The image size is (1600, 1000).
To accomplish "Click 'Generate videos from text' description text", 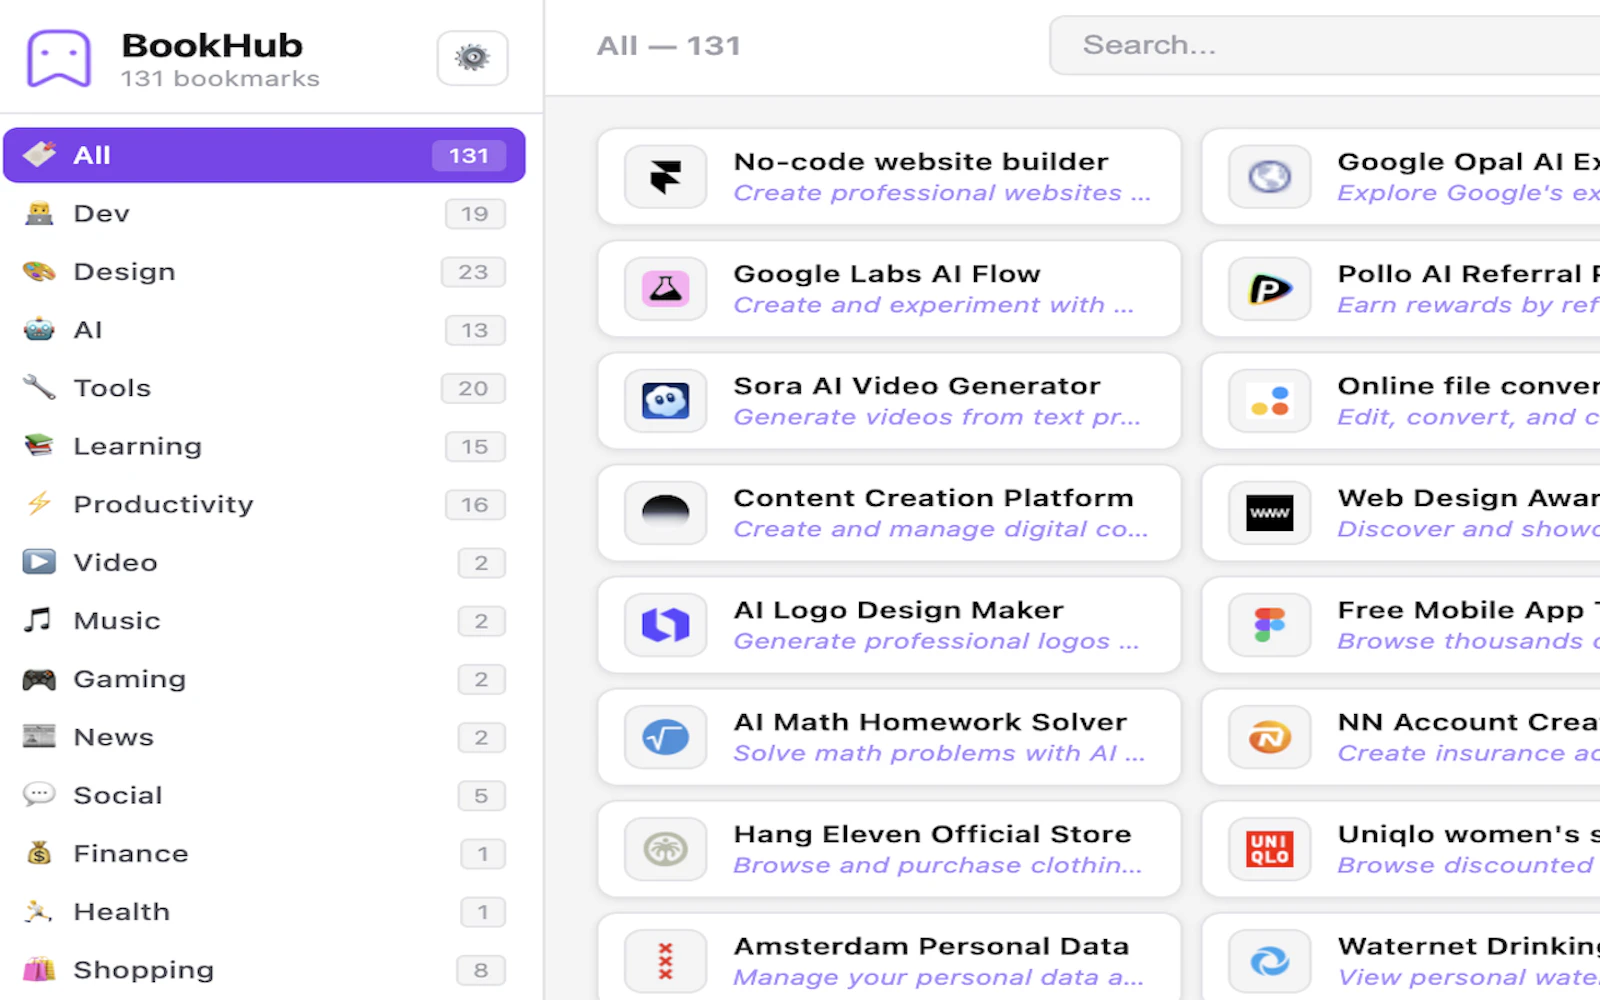I will click(x=937, y=417).
